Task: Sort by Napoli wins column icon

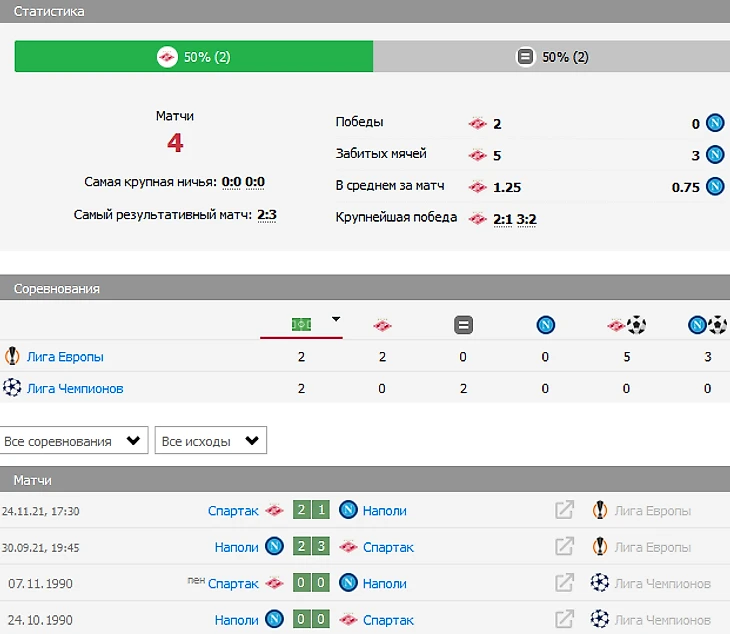Action: 545,325
